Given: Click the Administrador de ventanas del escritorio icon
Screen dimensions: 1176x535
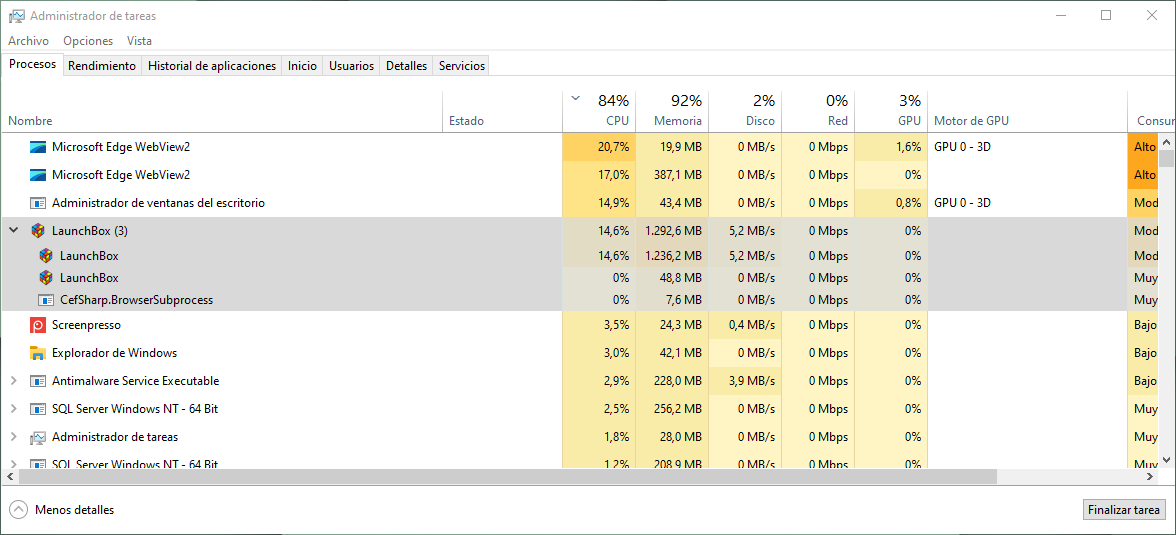Looking at the screenshot, I should pyautogui.click(x=38, y=203).
